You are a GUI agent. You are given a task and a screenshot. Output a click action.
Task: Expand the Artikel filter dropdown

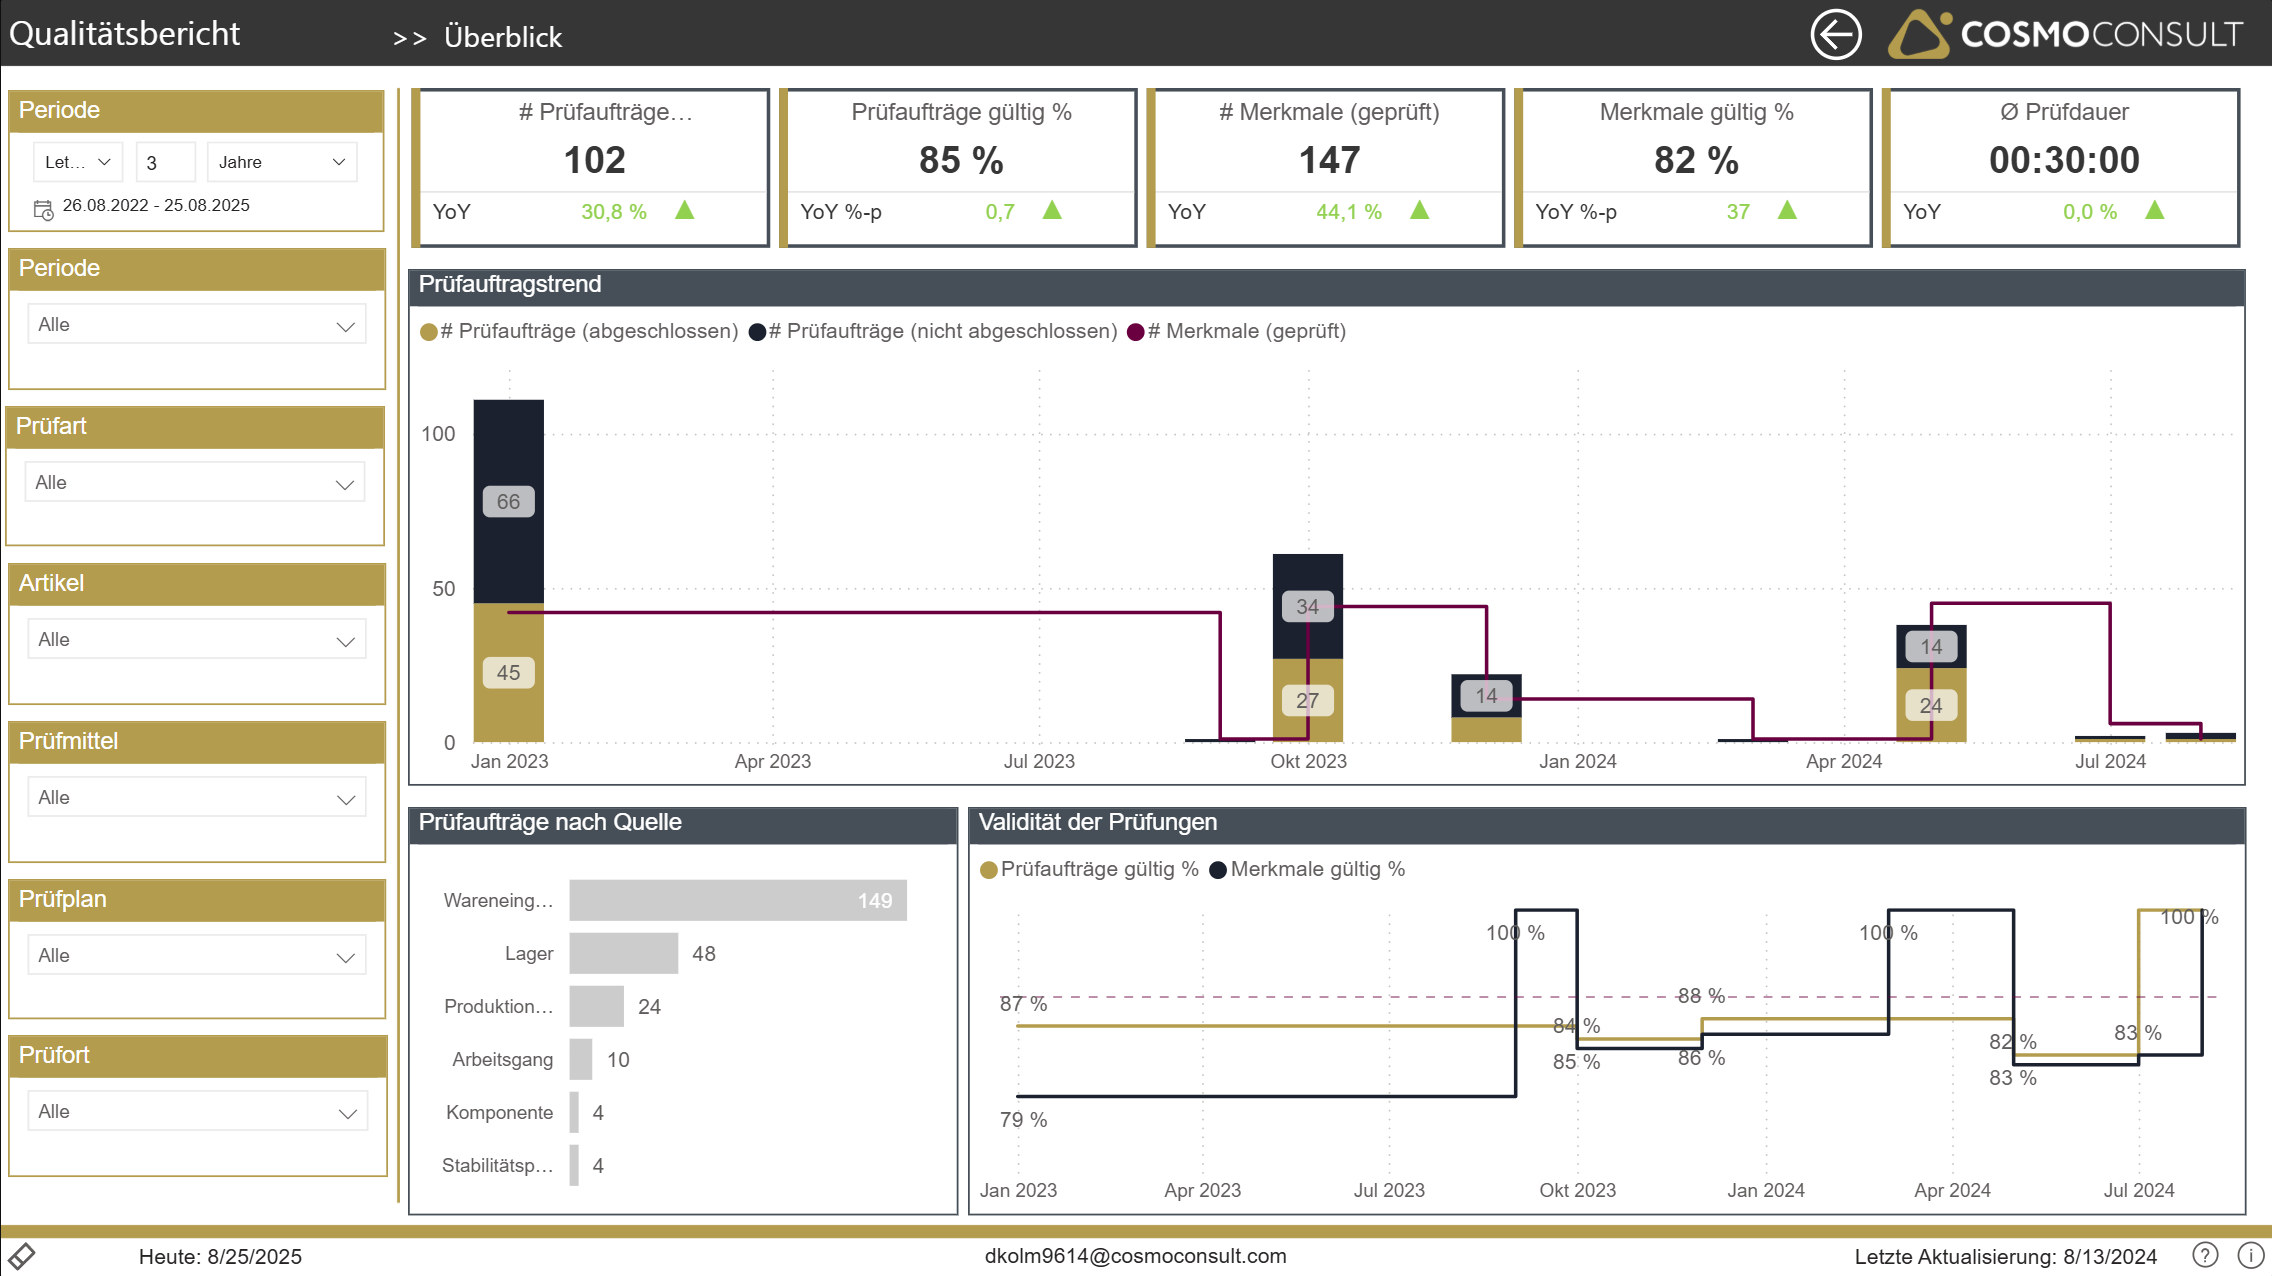click(x=197, y=640)
